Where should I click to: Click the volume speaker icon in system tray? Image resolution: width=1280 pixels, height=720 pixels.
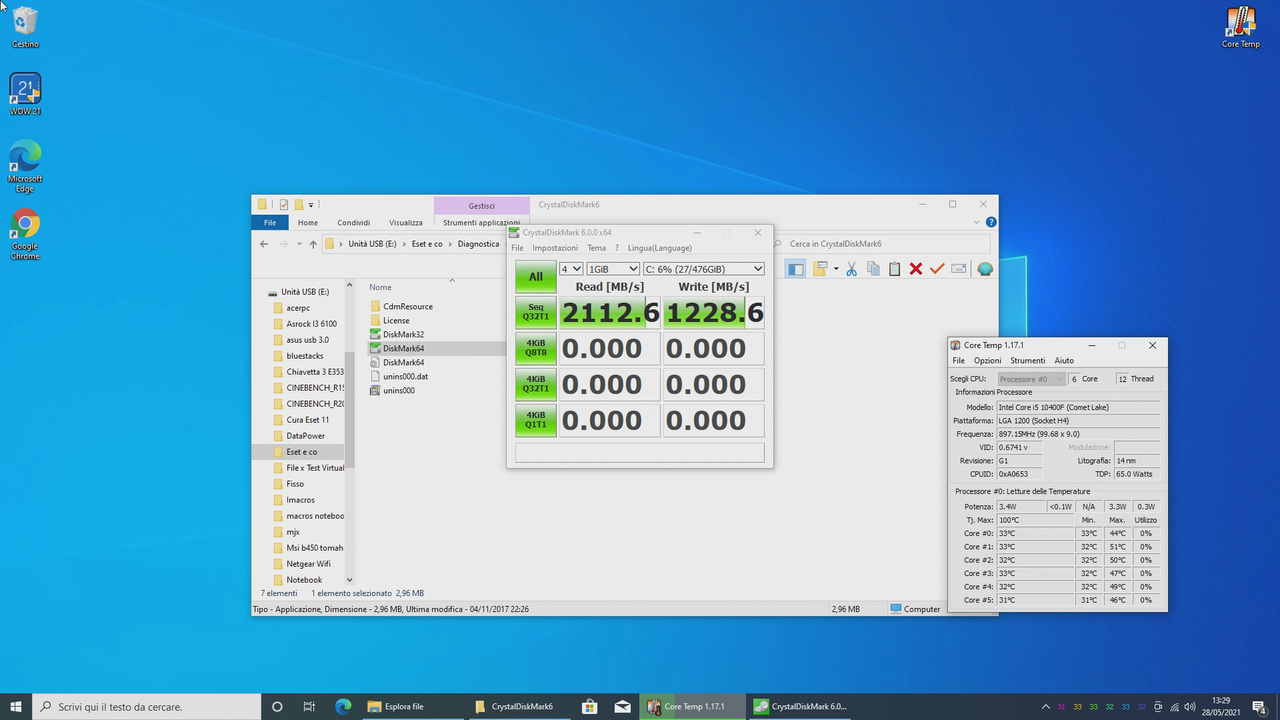point(1189,707)
